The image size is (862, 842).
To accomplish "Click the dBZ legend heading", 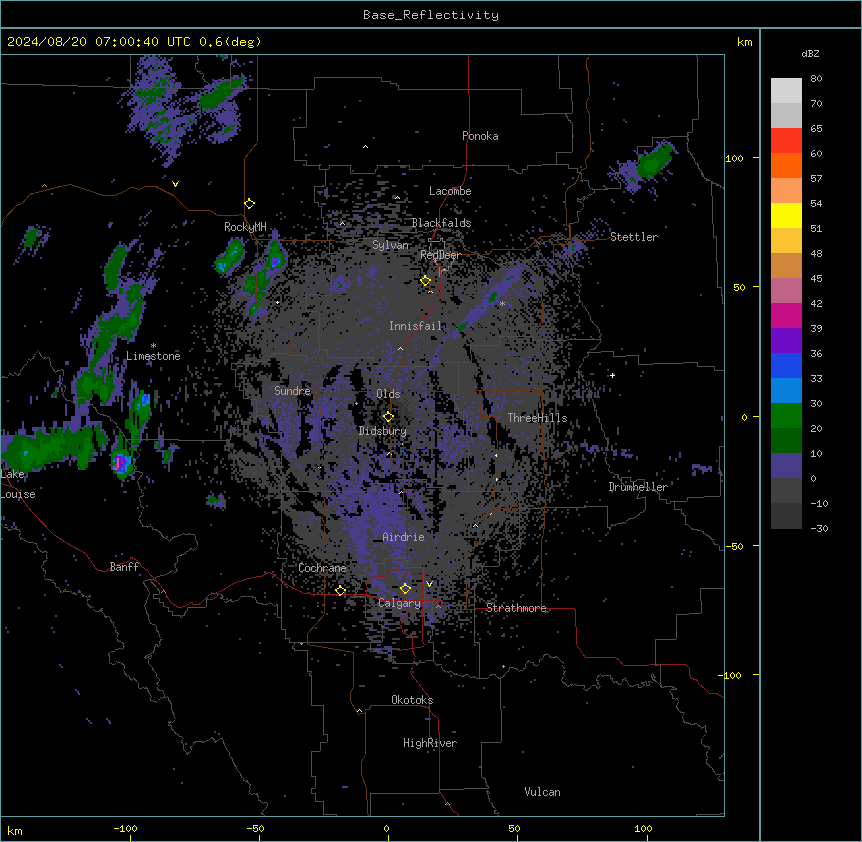I will (x=810, y=53).
